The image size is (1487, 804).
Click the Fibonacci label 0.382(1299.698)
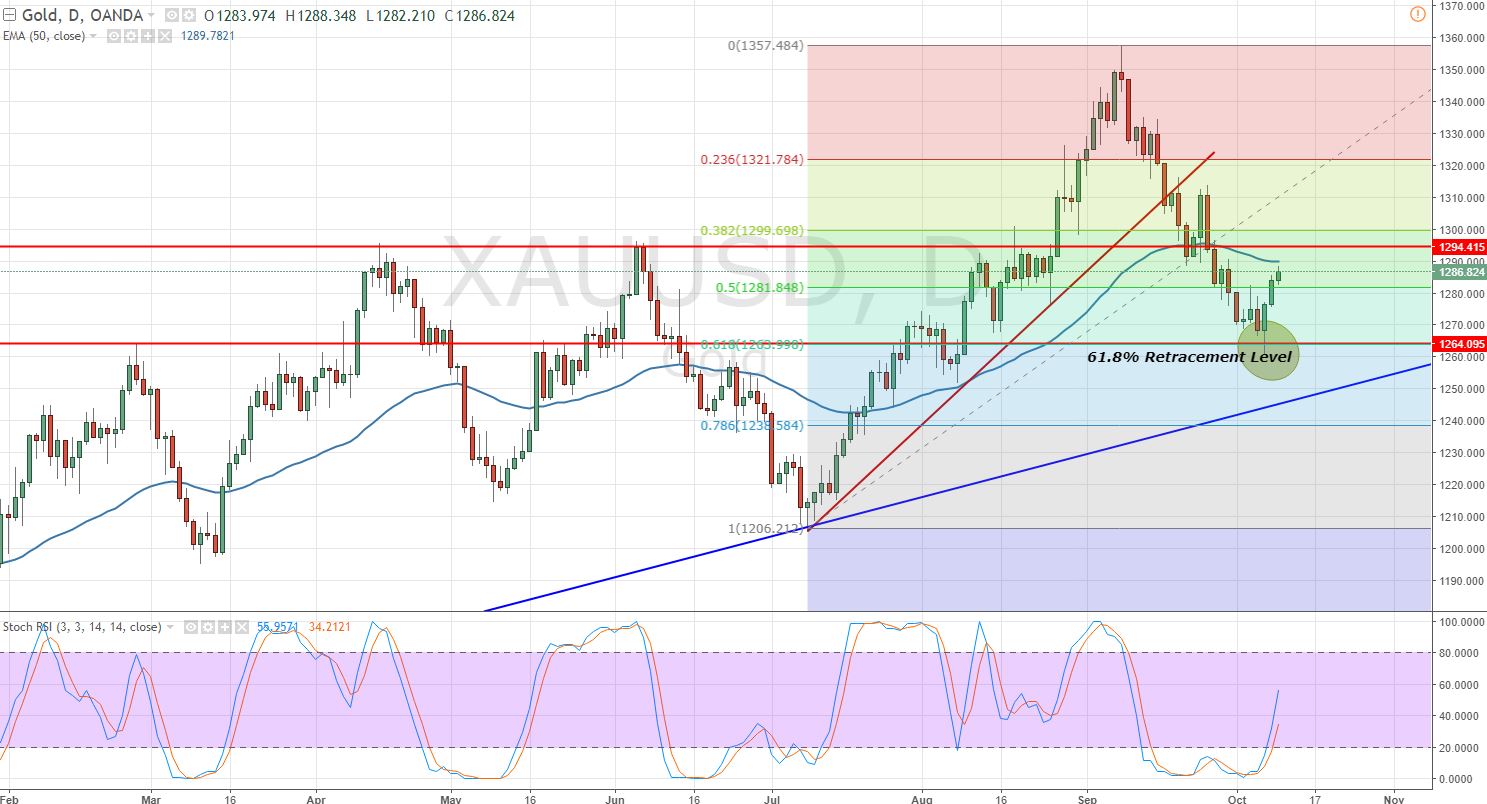(753, 230)
